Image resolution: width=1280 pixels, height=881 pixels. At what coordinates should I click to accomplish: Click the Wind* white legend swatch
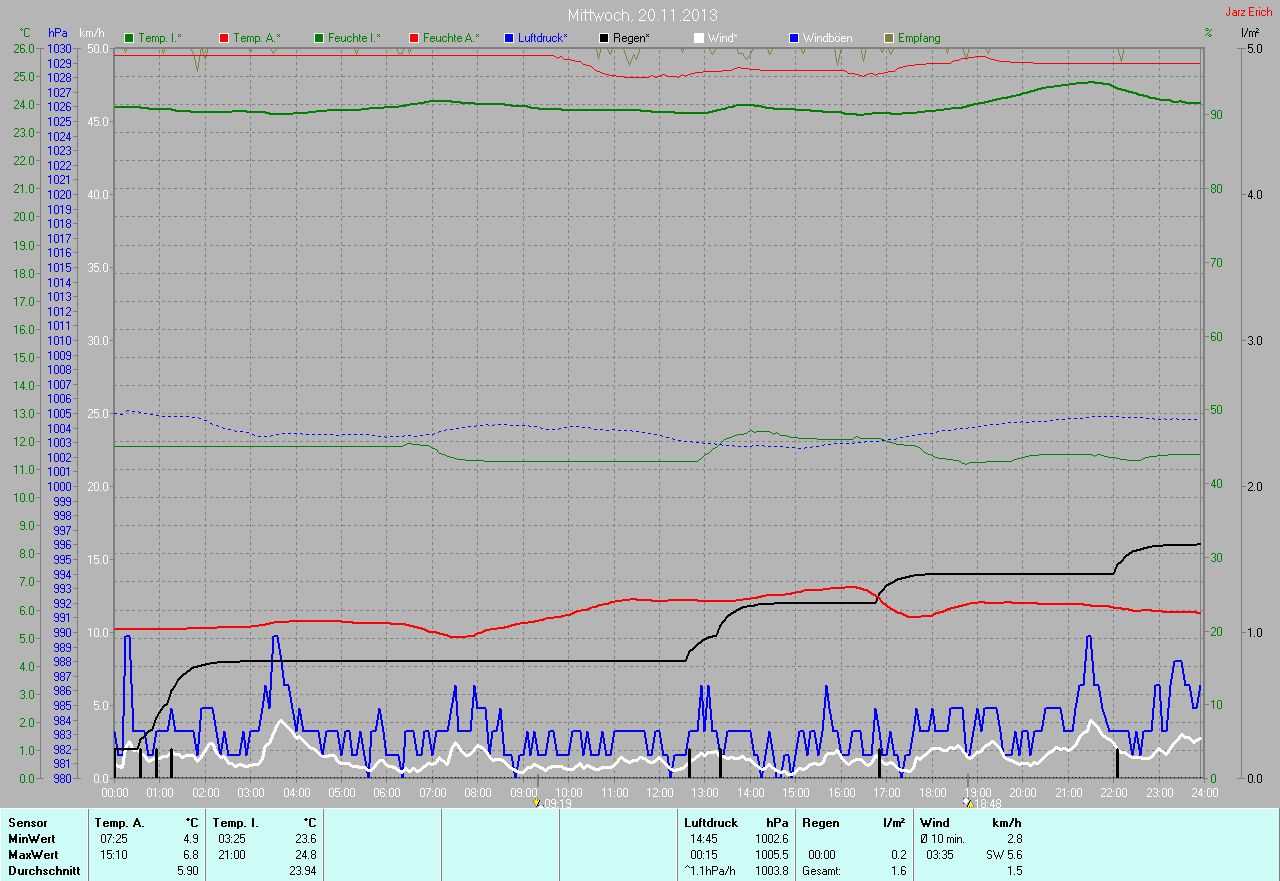coord(699,38)
